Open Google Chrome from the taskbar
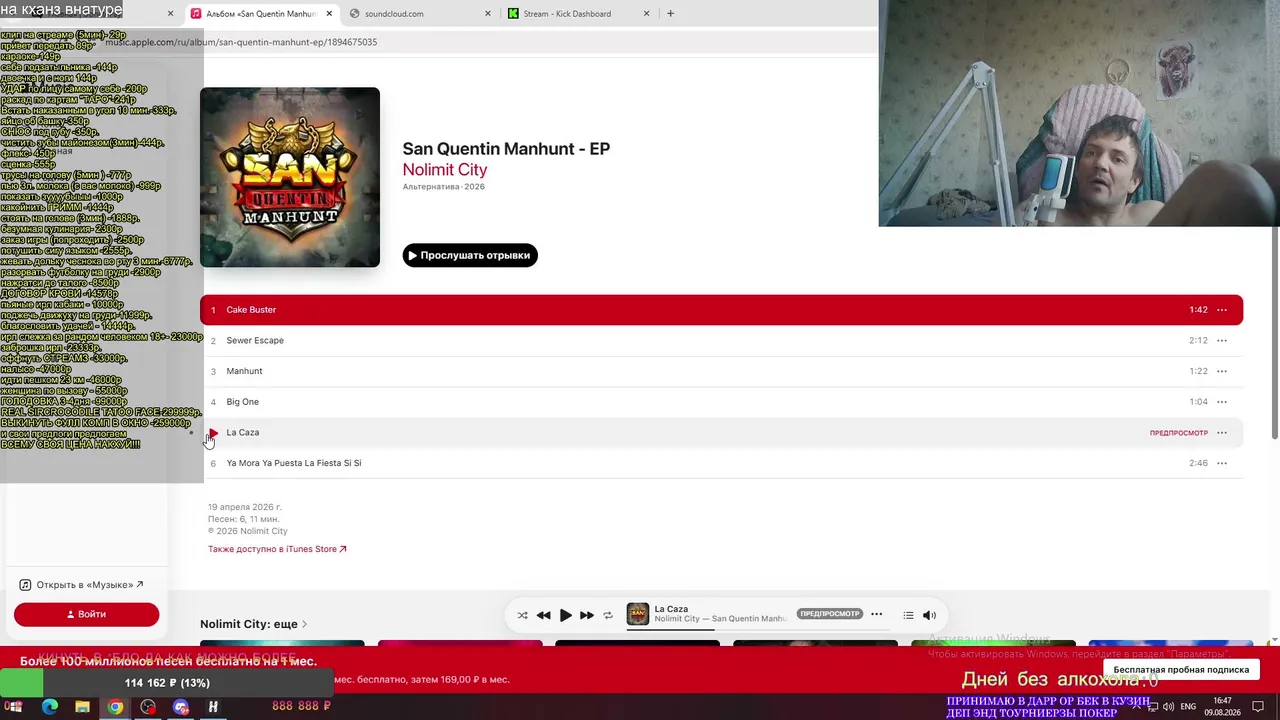 (x=115, y=707)
